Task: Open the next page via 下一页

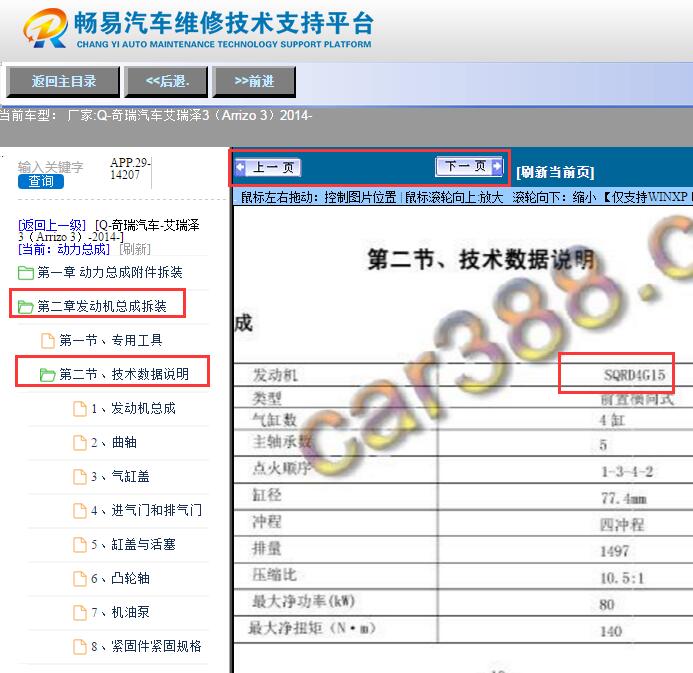Action: pos(468,167)
